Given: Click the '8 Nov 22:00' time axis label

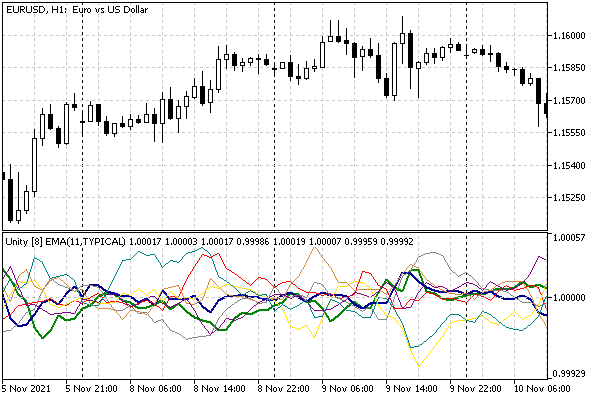Looking at the screenshot, I should click(x=283, y=389).
